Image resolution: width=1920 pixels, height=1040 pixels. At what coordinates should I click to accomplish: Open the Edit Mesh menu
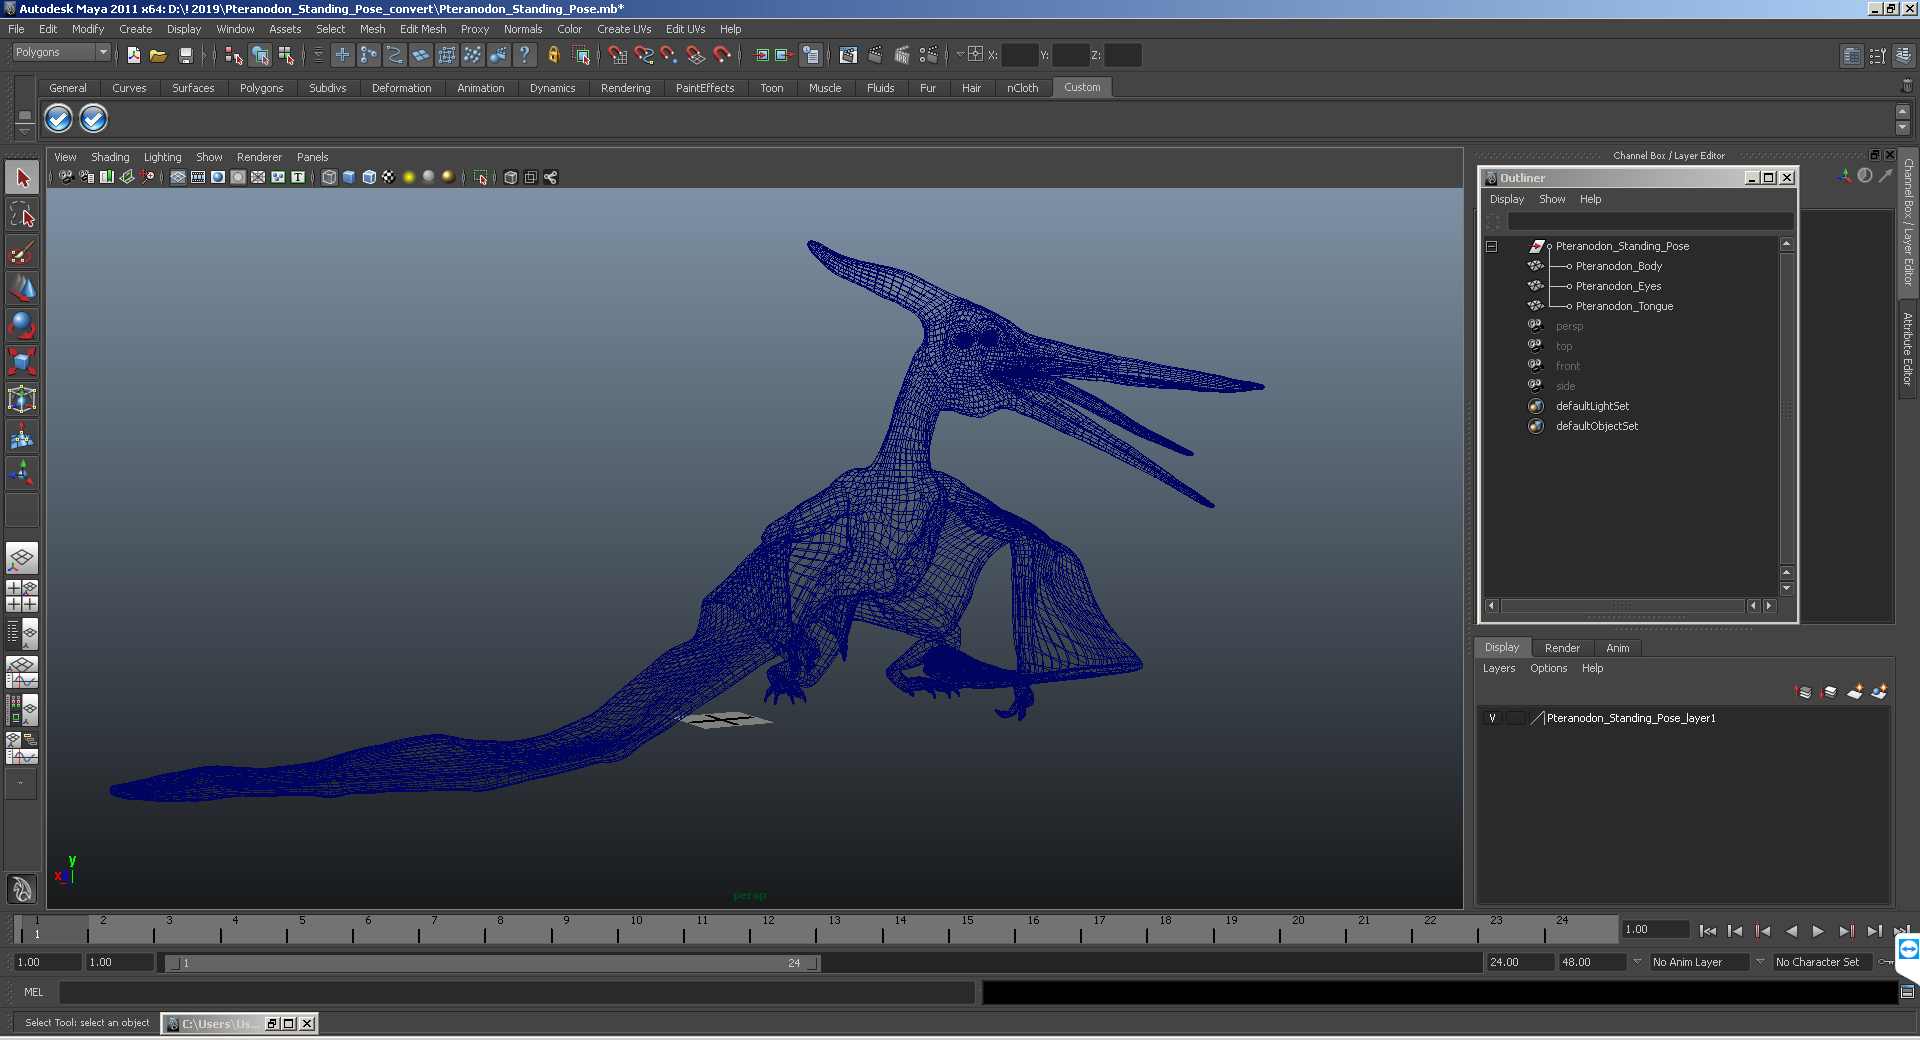[x=423, y=29]
